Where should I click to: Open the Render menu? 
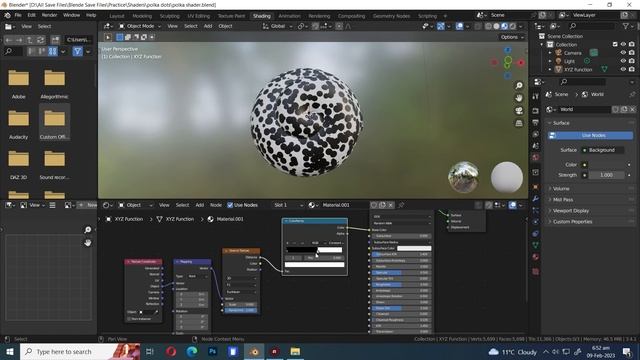(49, 15)
